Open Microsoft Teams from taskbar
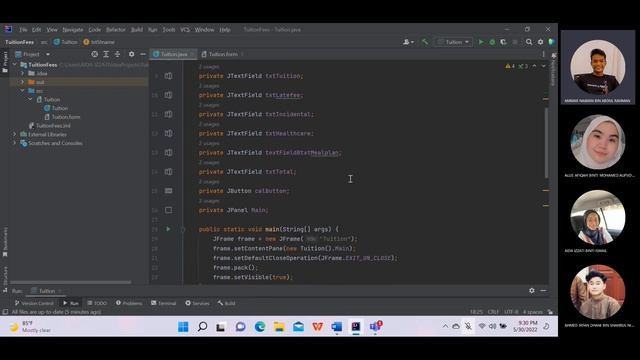The height and width of the screenshot is (360, 640). [376, 327]
